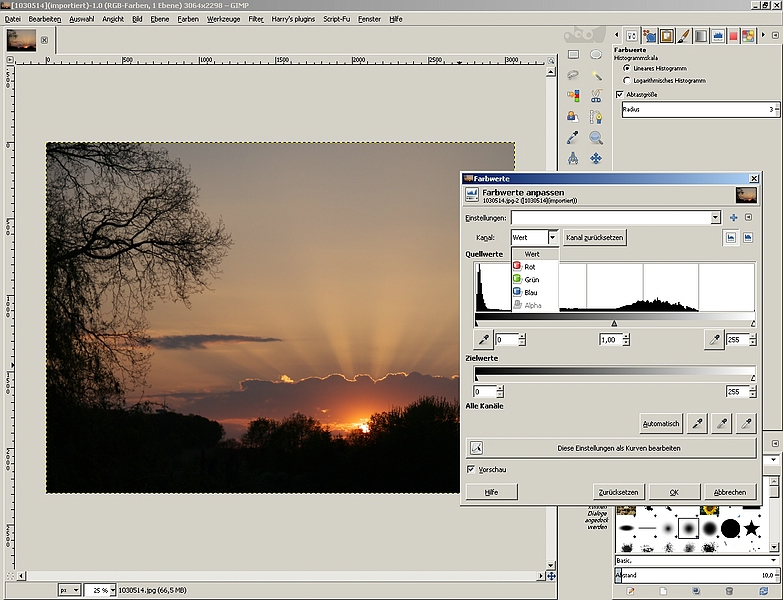Screen dimensions: 783x600
Task: Choose the Move tool in toolbox
Action: (596, 158)
